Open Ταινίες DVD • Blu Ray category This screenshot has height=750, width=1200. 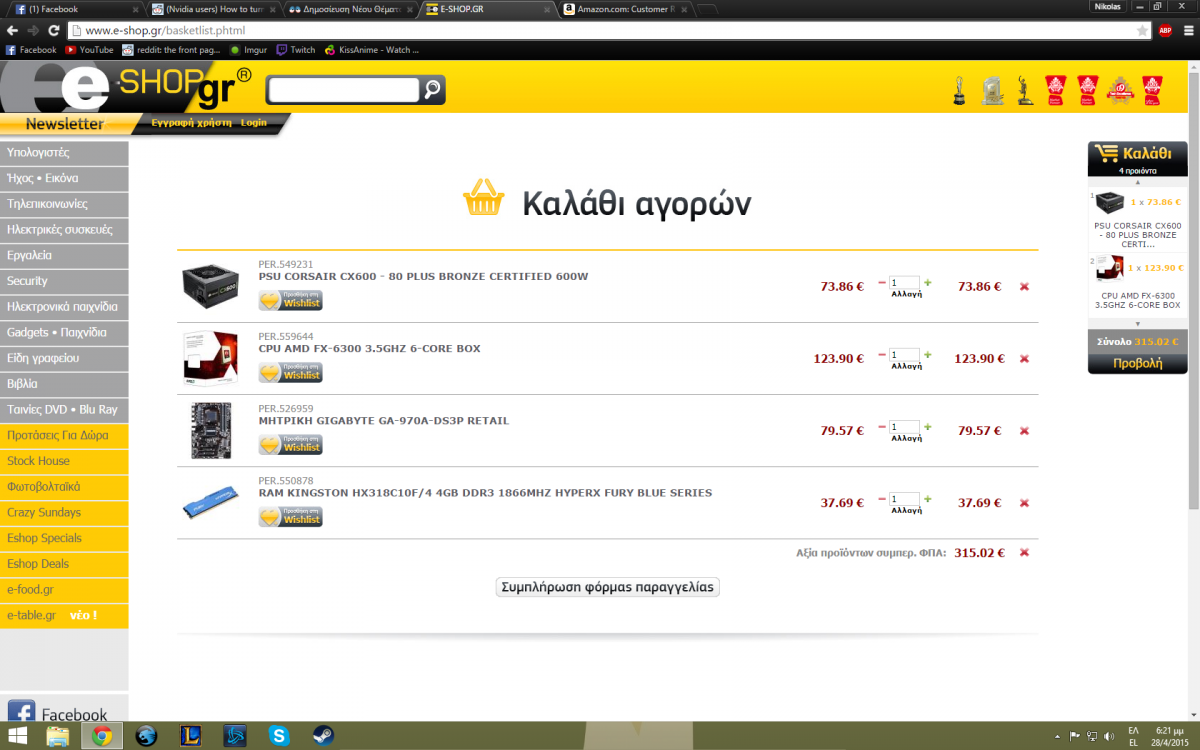[64, 410]
